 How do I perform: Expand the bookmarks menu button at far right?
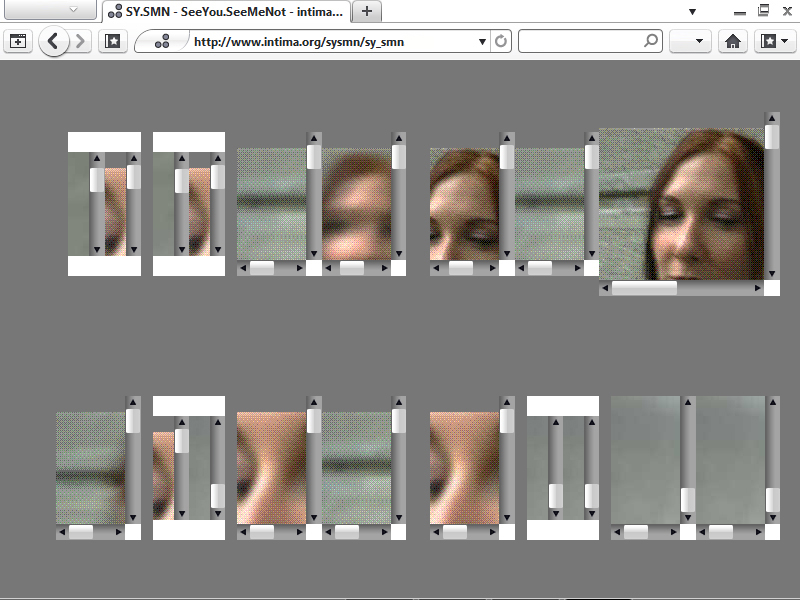(774, 42)
